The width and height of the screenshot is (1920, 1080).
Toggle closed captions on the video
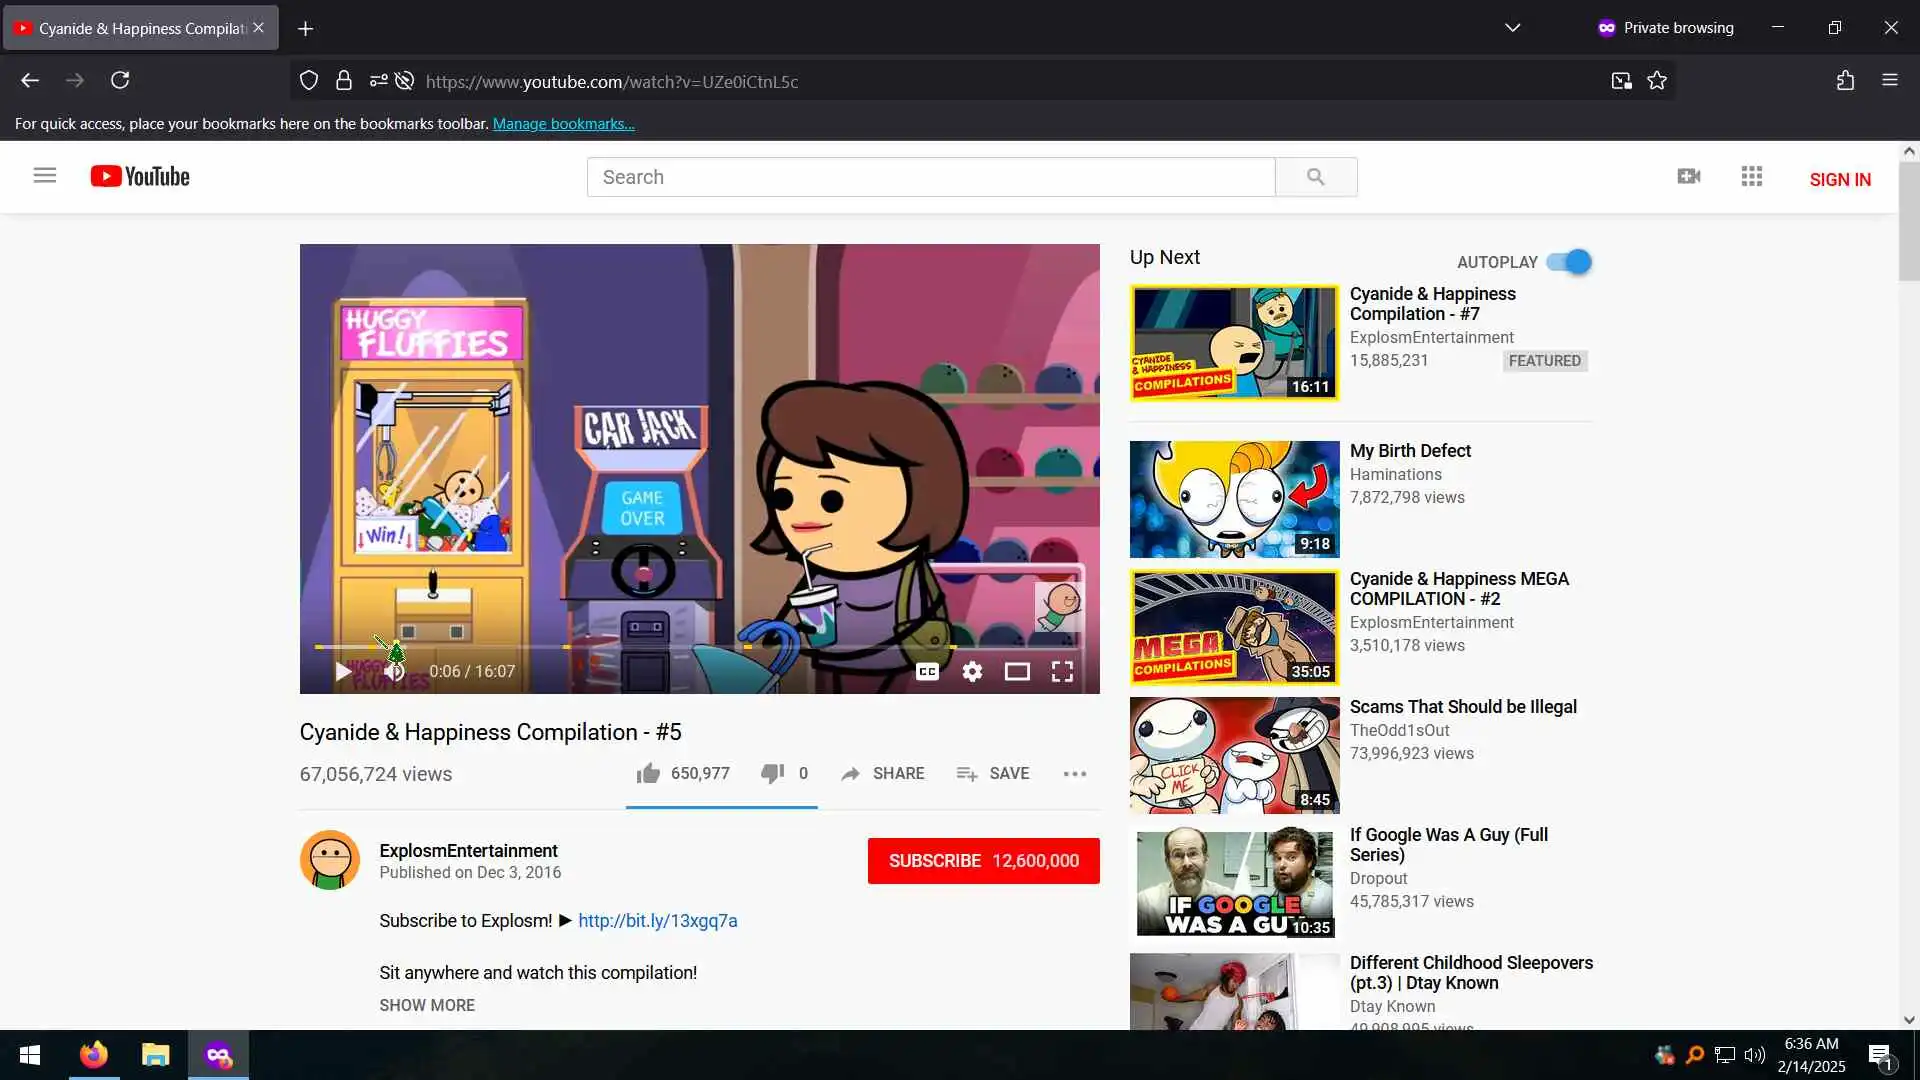[927, 672]
